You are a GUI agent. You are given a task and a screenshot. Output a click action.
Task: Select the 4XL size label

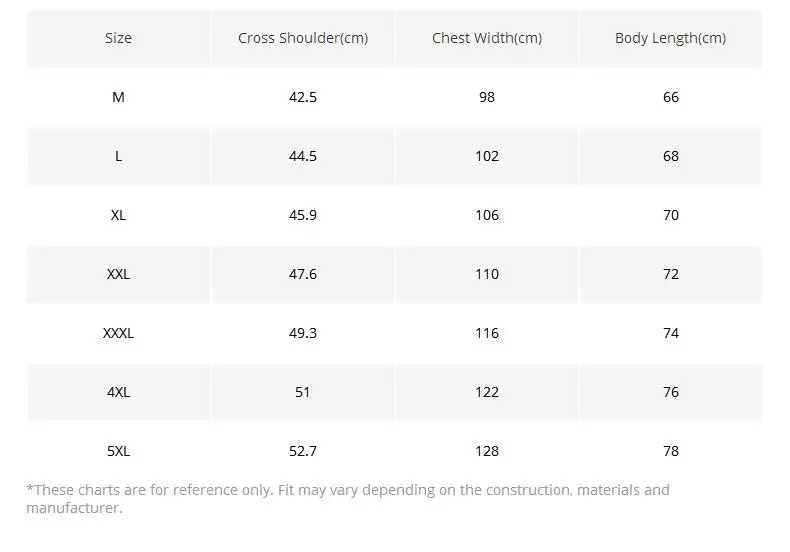[x=118, y=392]
